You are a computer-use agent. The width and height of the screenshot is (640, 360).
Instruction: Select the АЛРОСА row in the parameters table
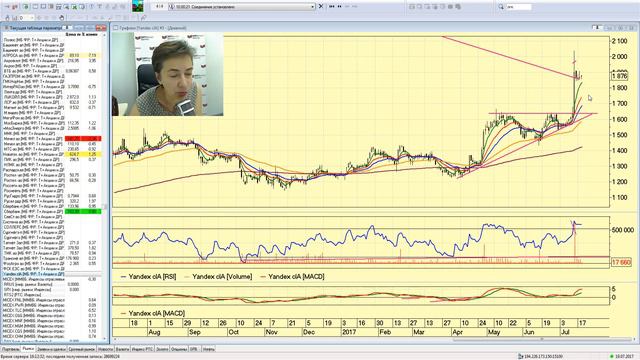click(52, 55)
